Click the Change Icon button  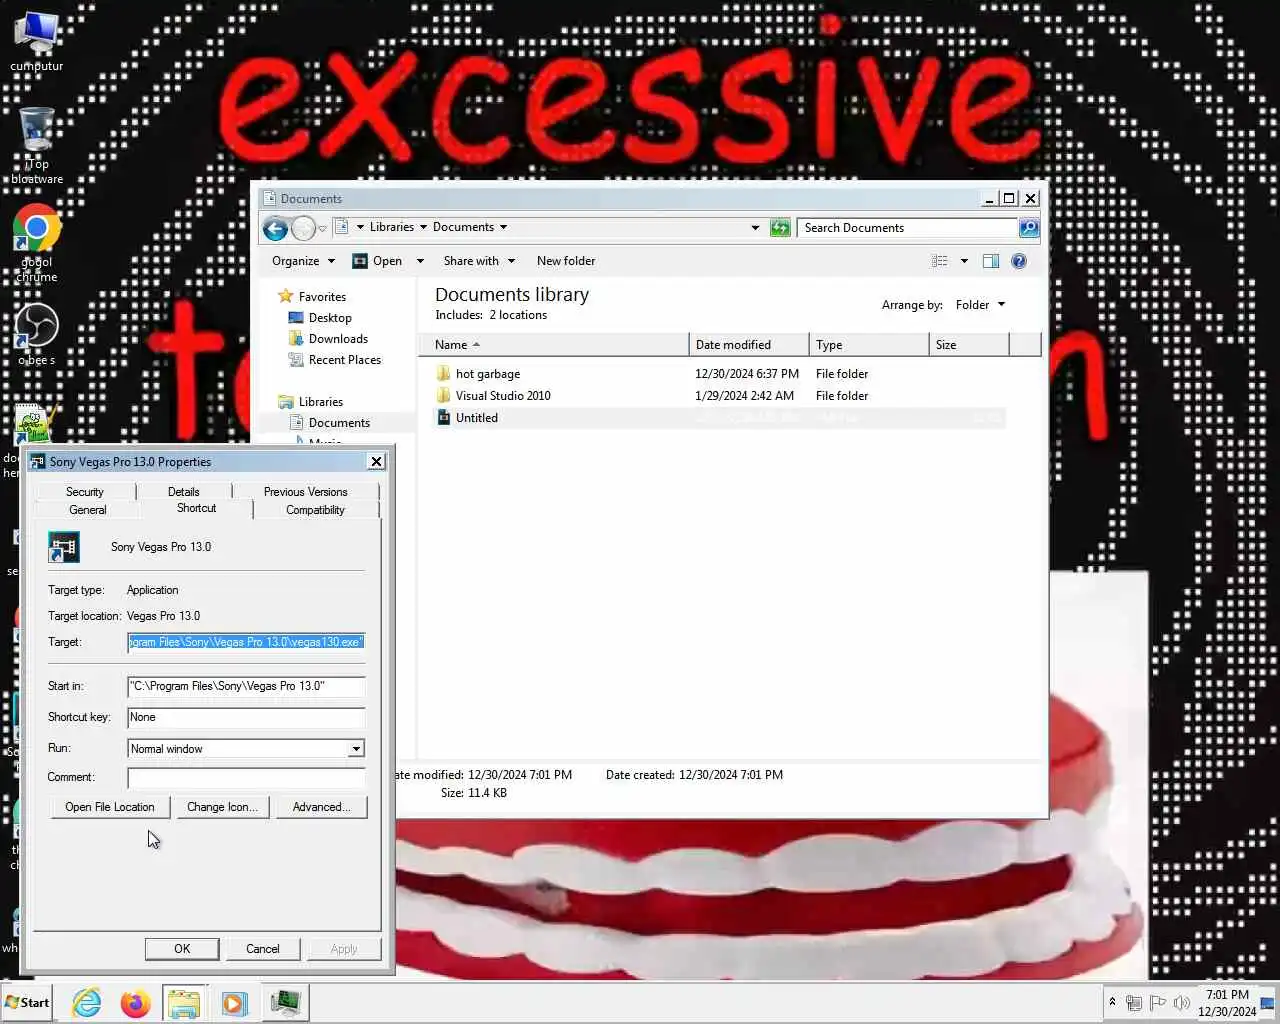(222, 807)
